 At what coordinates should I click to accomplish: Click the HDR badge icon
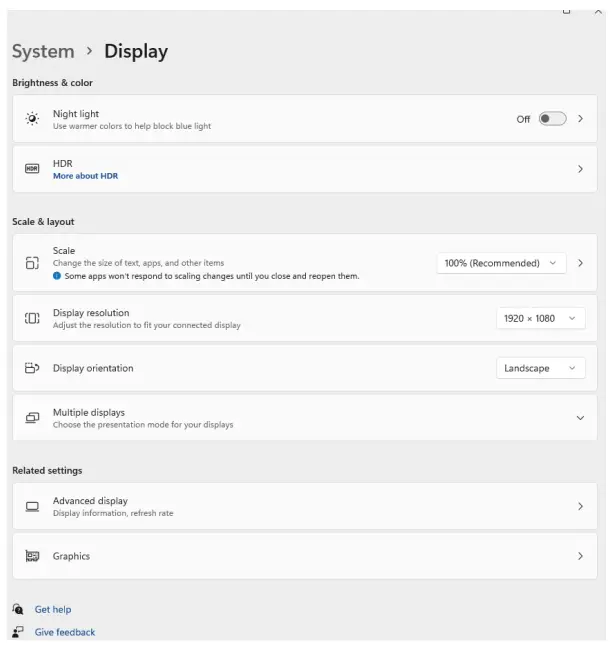click(x=32, y=169)
